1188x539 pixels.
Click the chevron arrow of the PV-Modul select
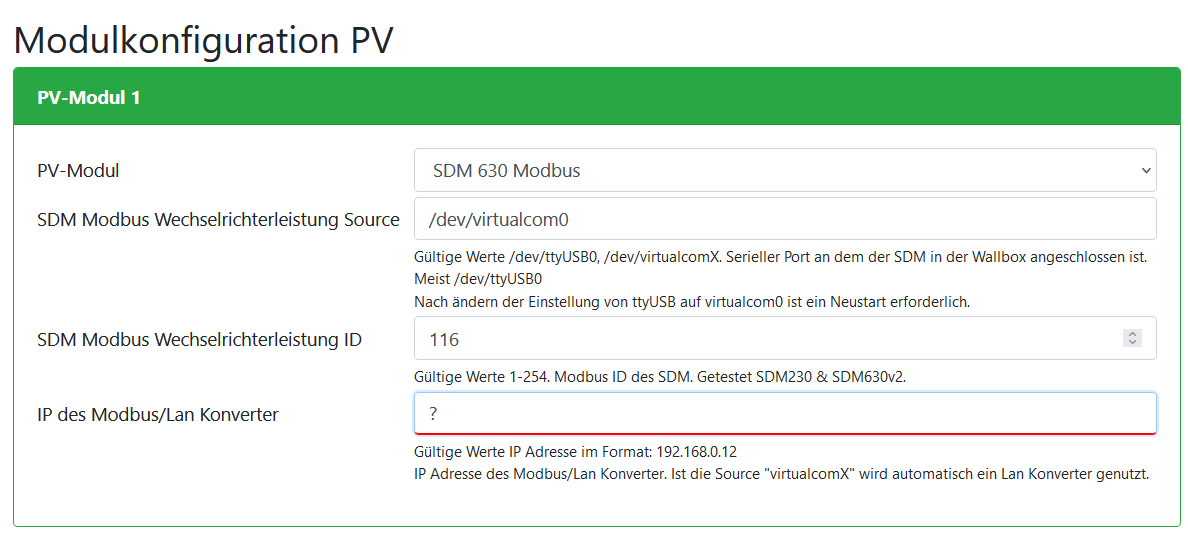tap(1146, 170)
